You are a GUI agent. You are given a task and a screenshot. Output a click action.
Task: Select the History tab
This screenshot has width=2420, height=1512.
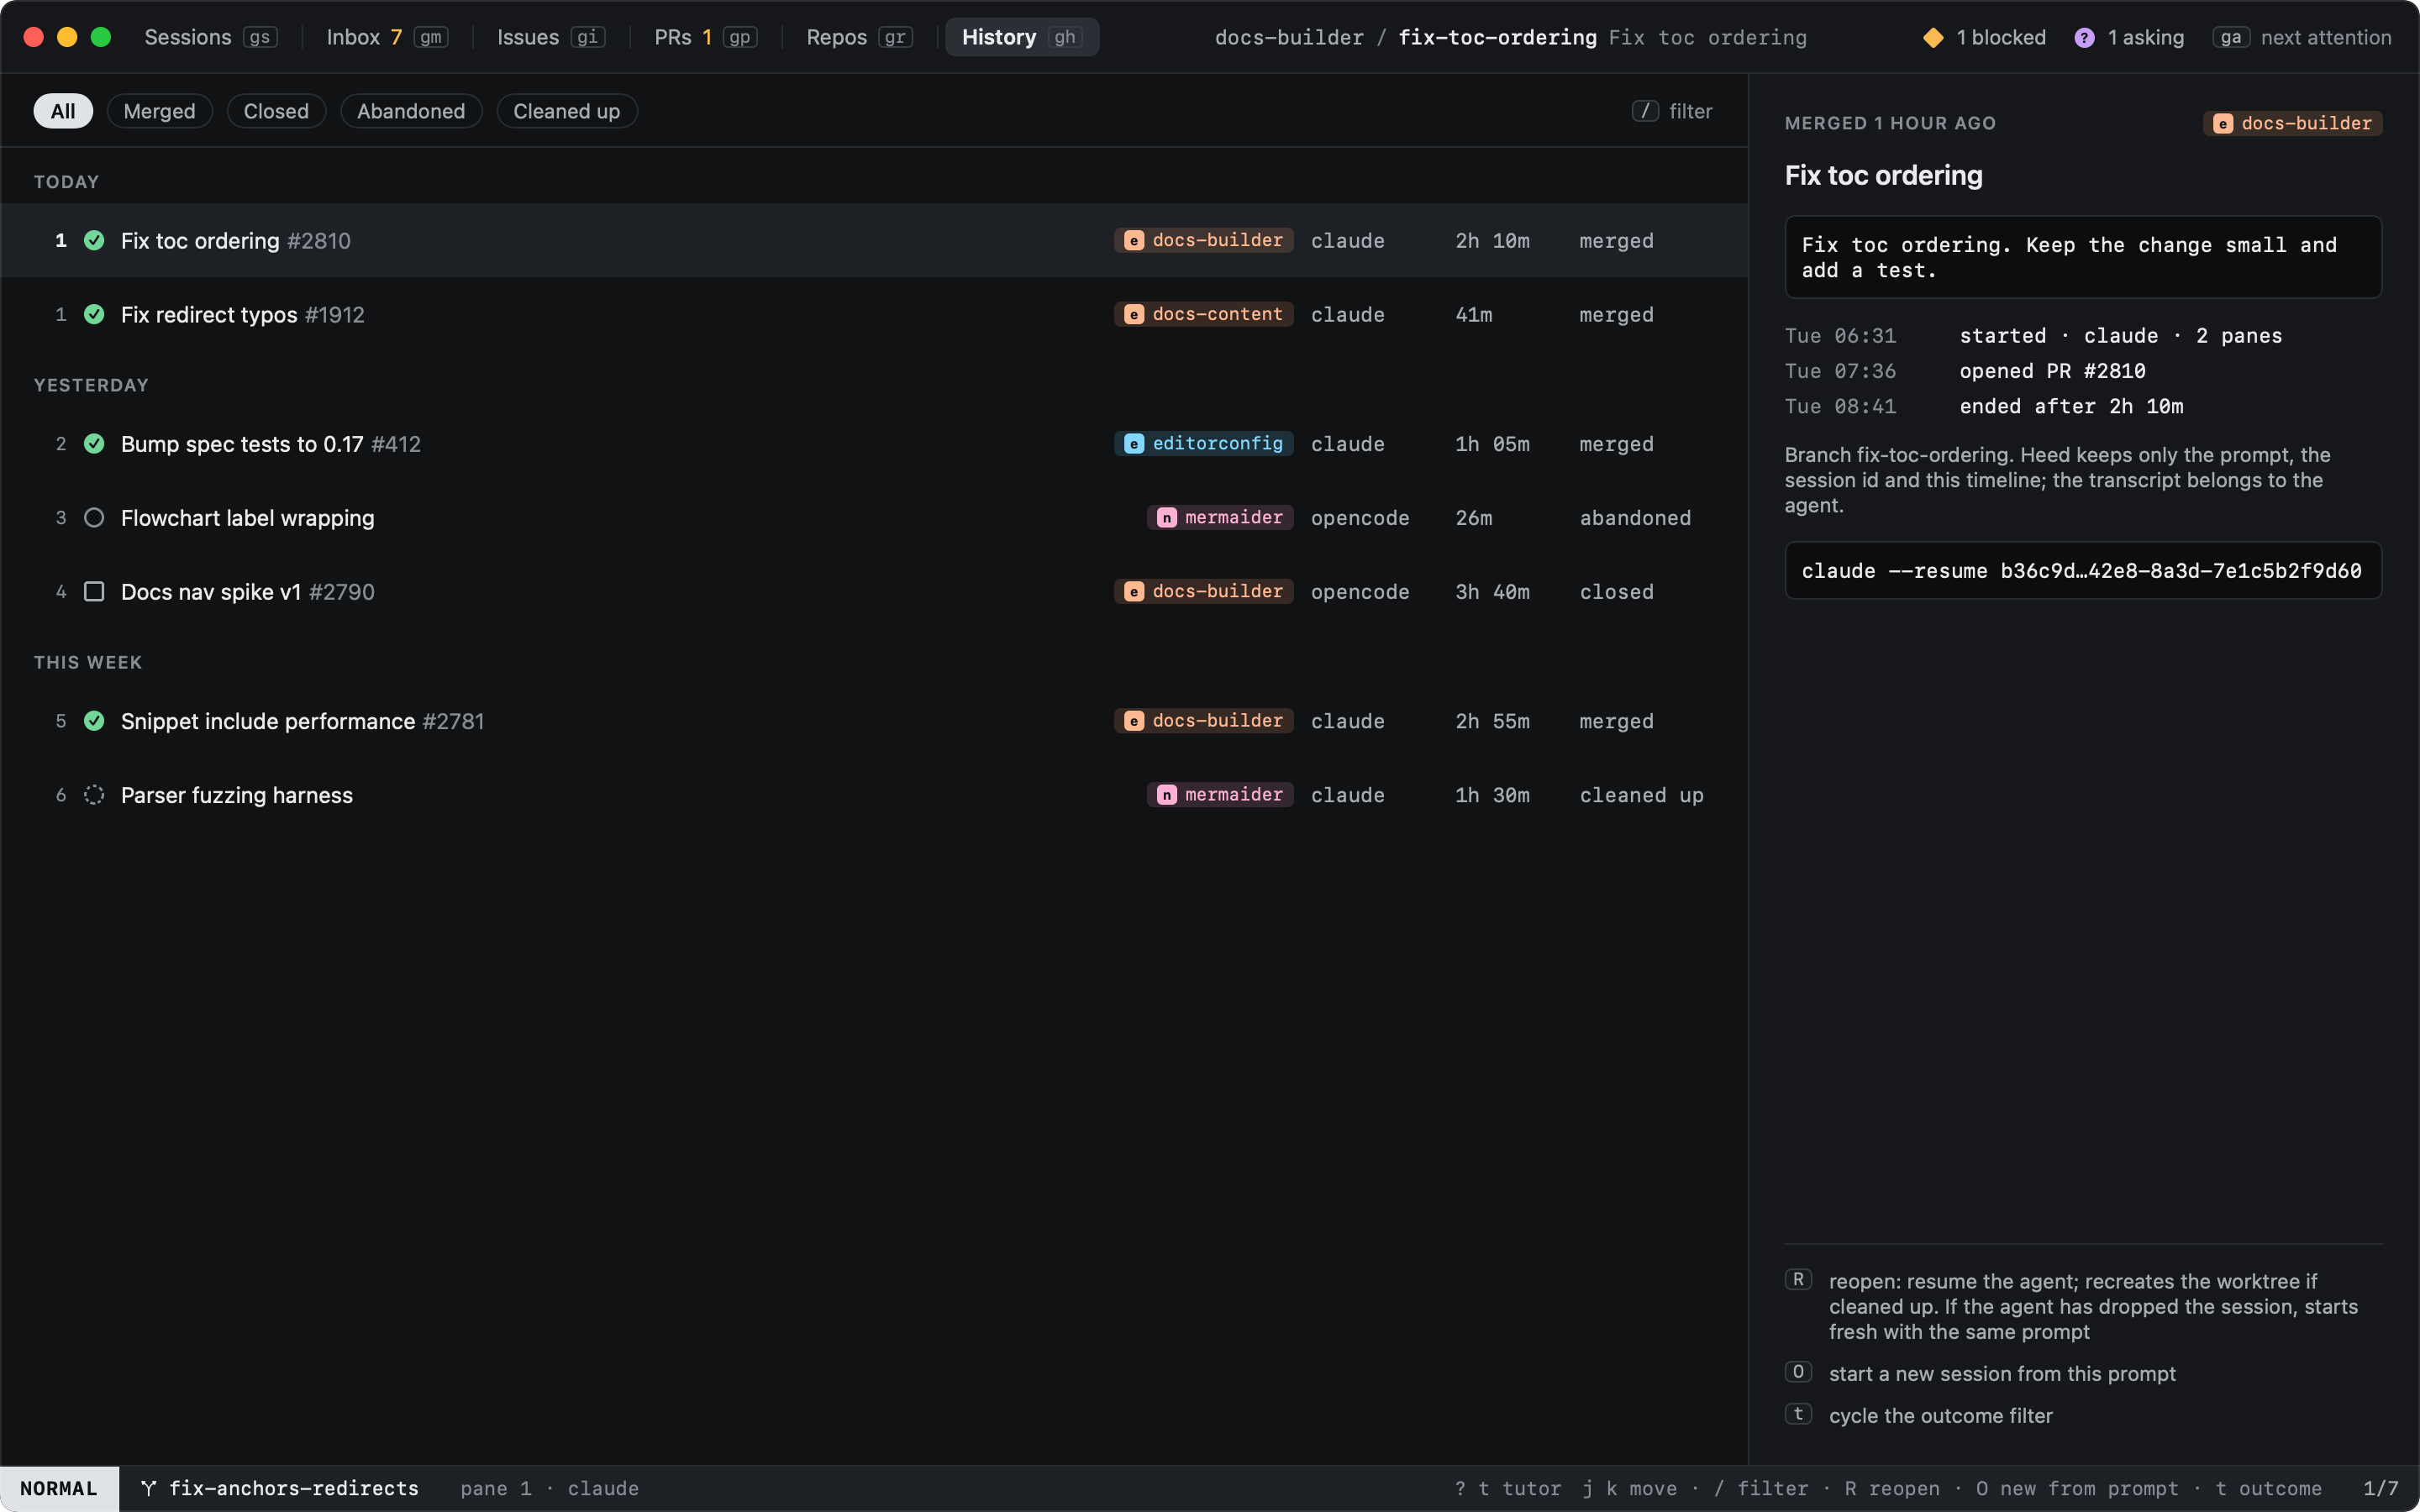point(1022,37)
